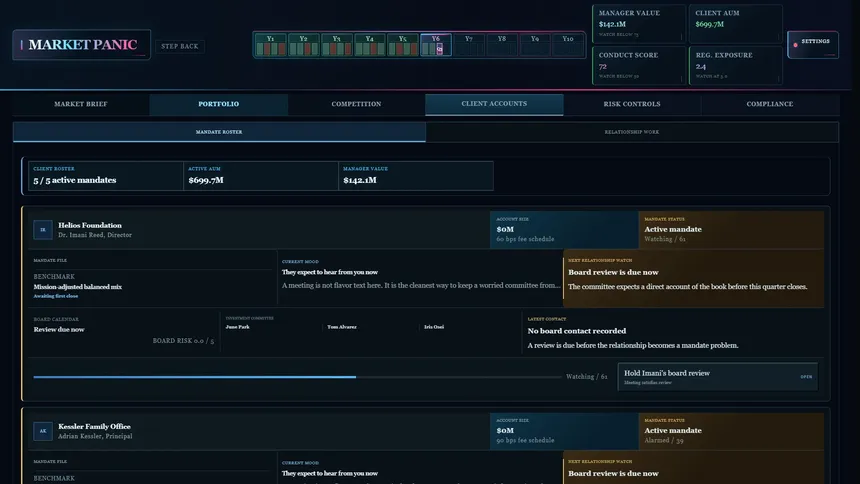860x484 pixels.
Task: Switch to Portfolio tab
Action: (x=218, y=104)
